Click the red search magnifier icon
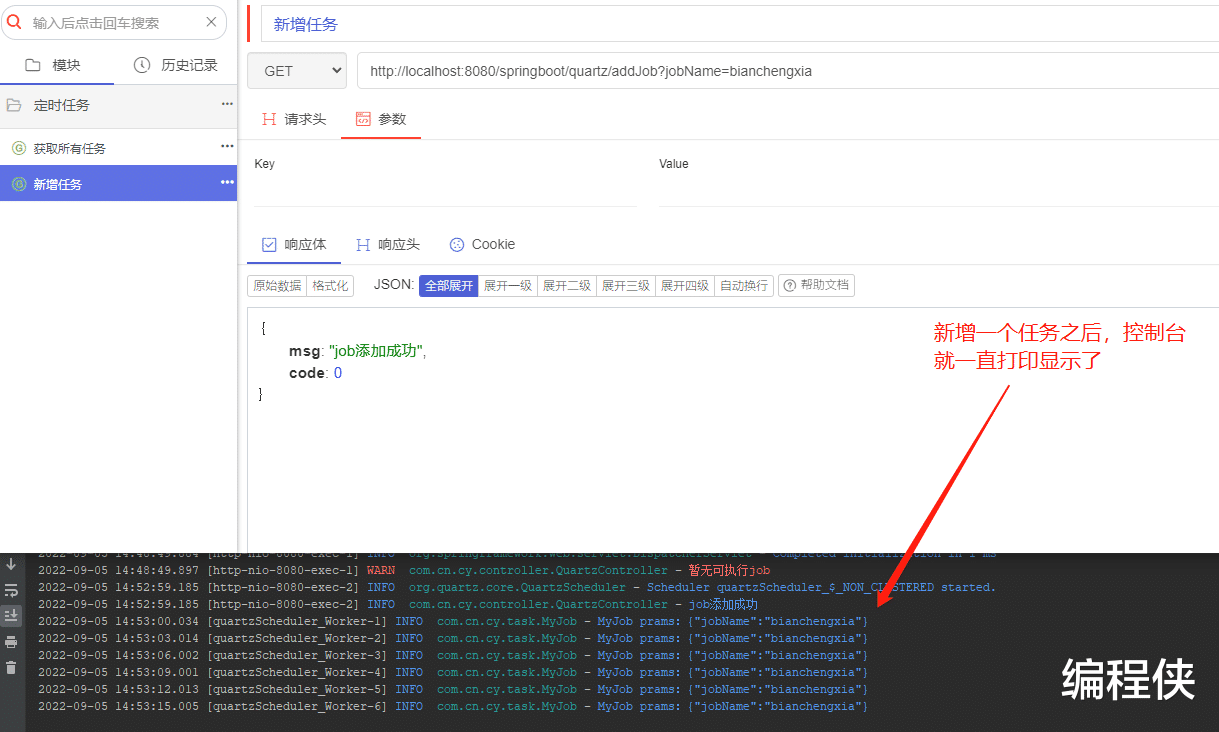The width and height of the screenshot is (1219, 732). coord(15,22)
